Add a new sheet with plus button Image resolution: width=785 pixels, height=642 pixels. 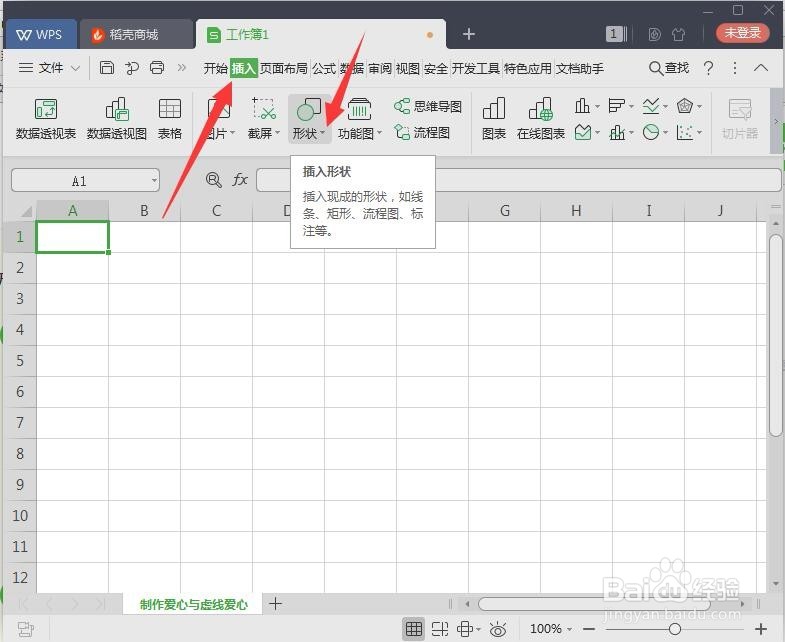tap(275, 603)
